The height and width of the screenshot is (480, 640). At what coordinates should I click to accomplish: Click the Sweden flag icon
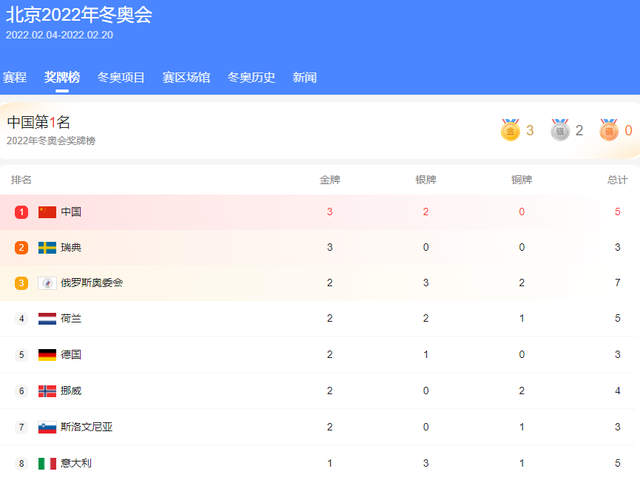coord(47,247)
